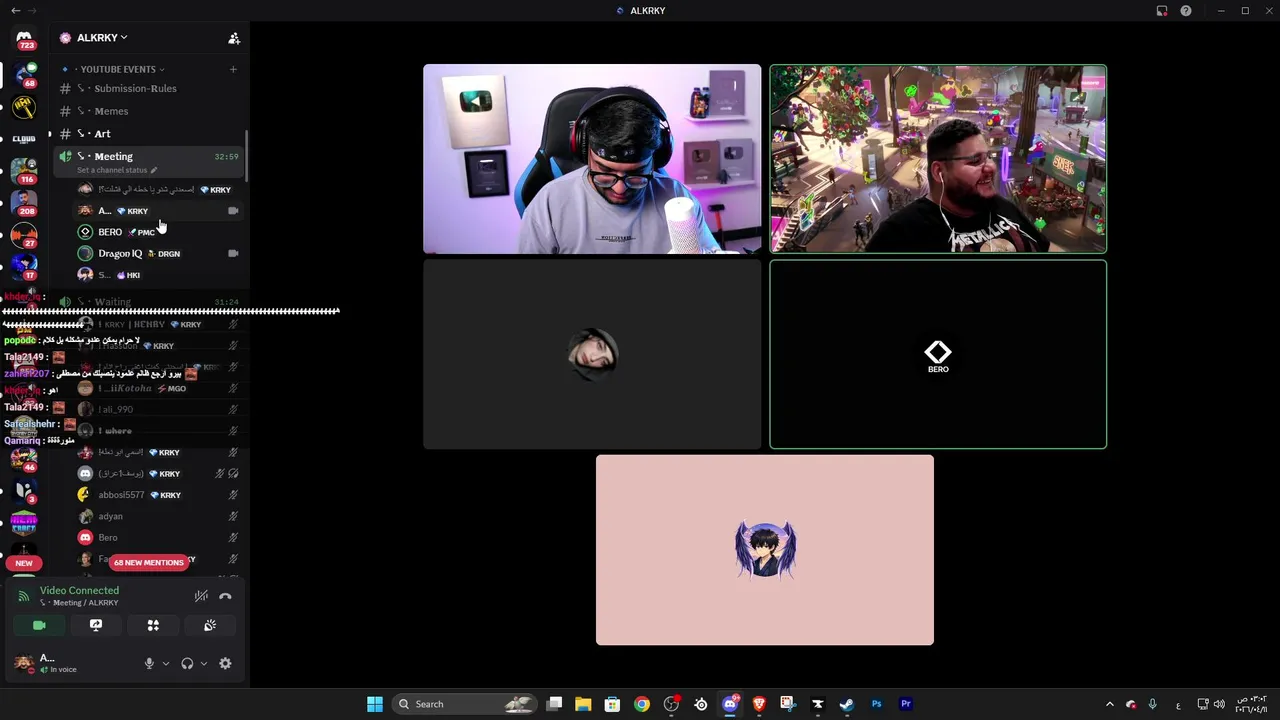Screen dimensions: 1280x720
Task: Open Windows Start menu
Action: [x=375, y=704]
